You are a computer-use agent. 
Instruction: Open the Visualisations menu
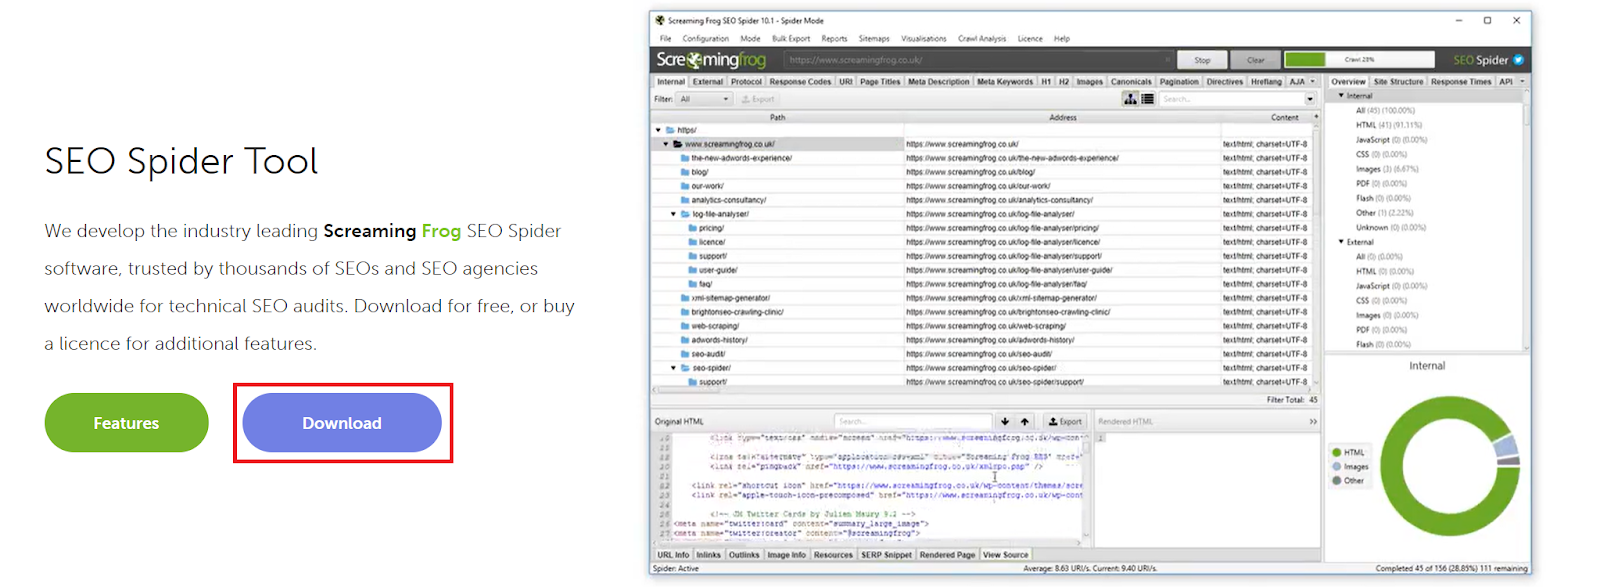pos(924,39)
